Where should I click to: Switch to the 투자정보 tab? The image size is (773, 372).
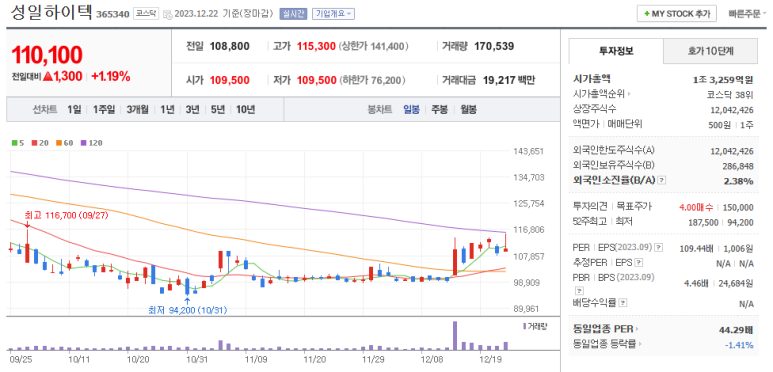(x=616, y=51)
